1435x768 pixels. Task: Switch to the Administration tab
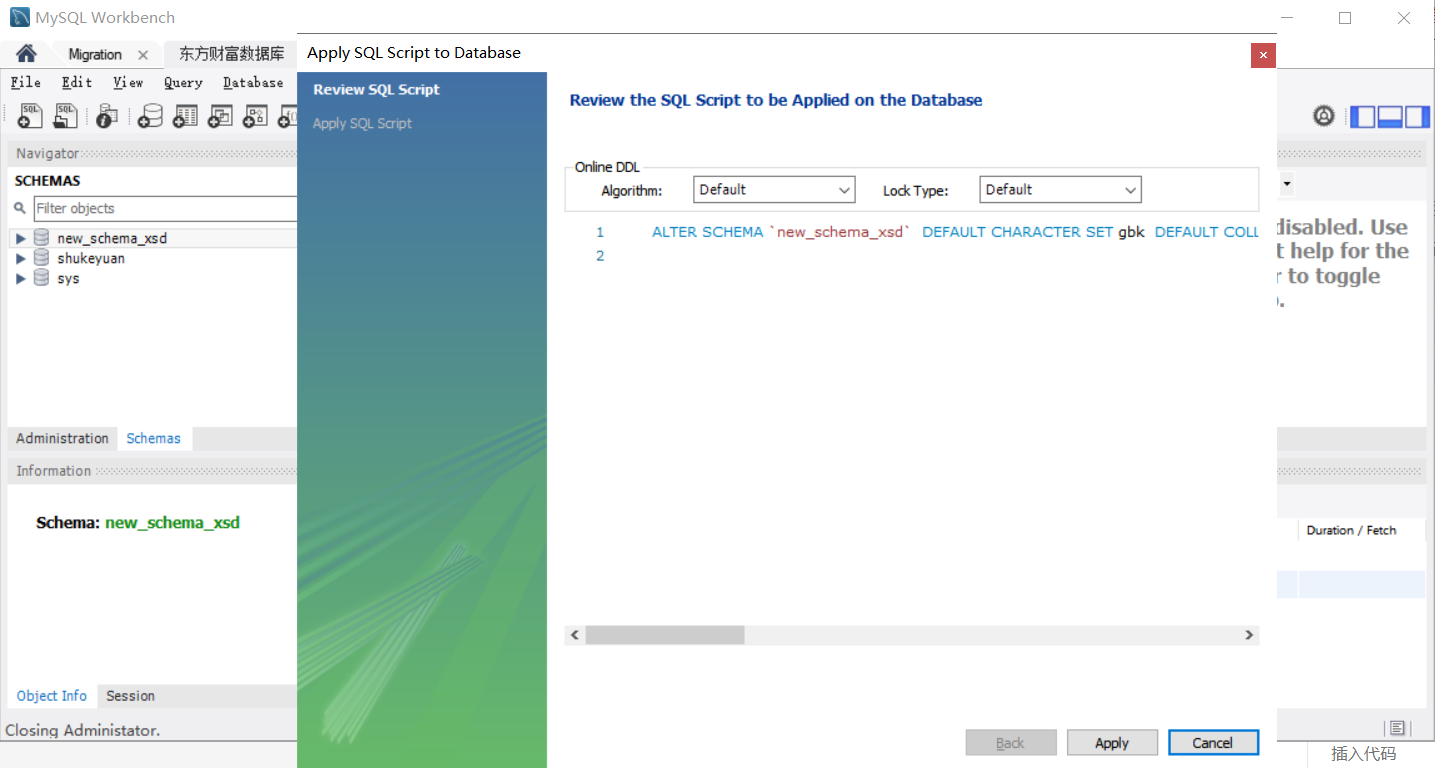[62, 438]
